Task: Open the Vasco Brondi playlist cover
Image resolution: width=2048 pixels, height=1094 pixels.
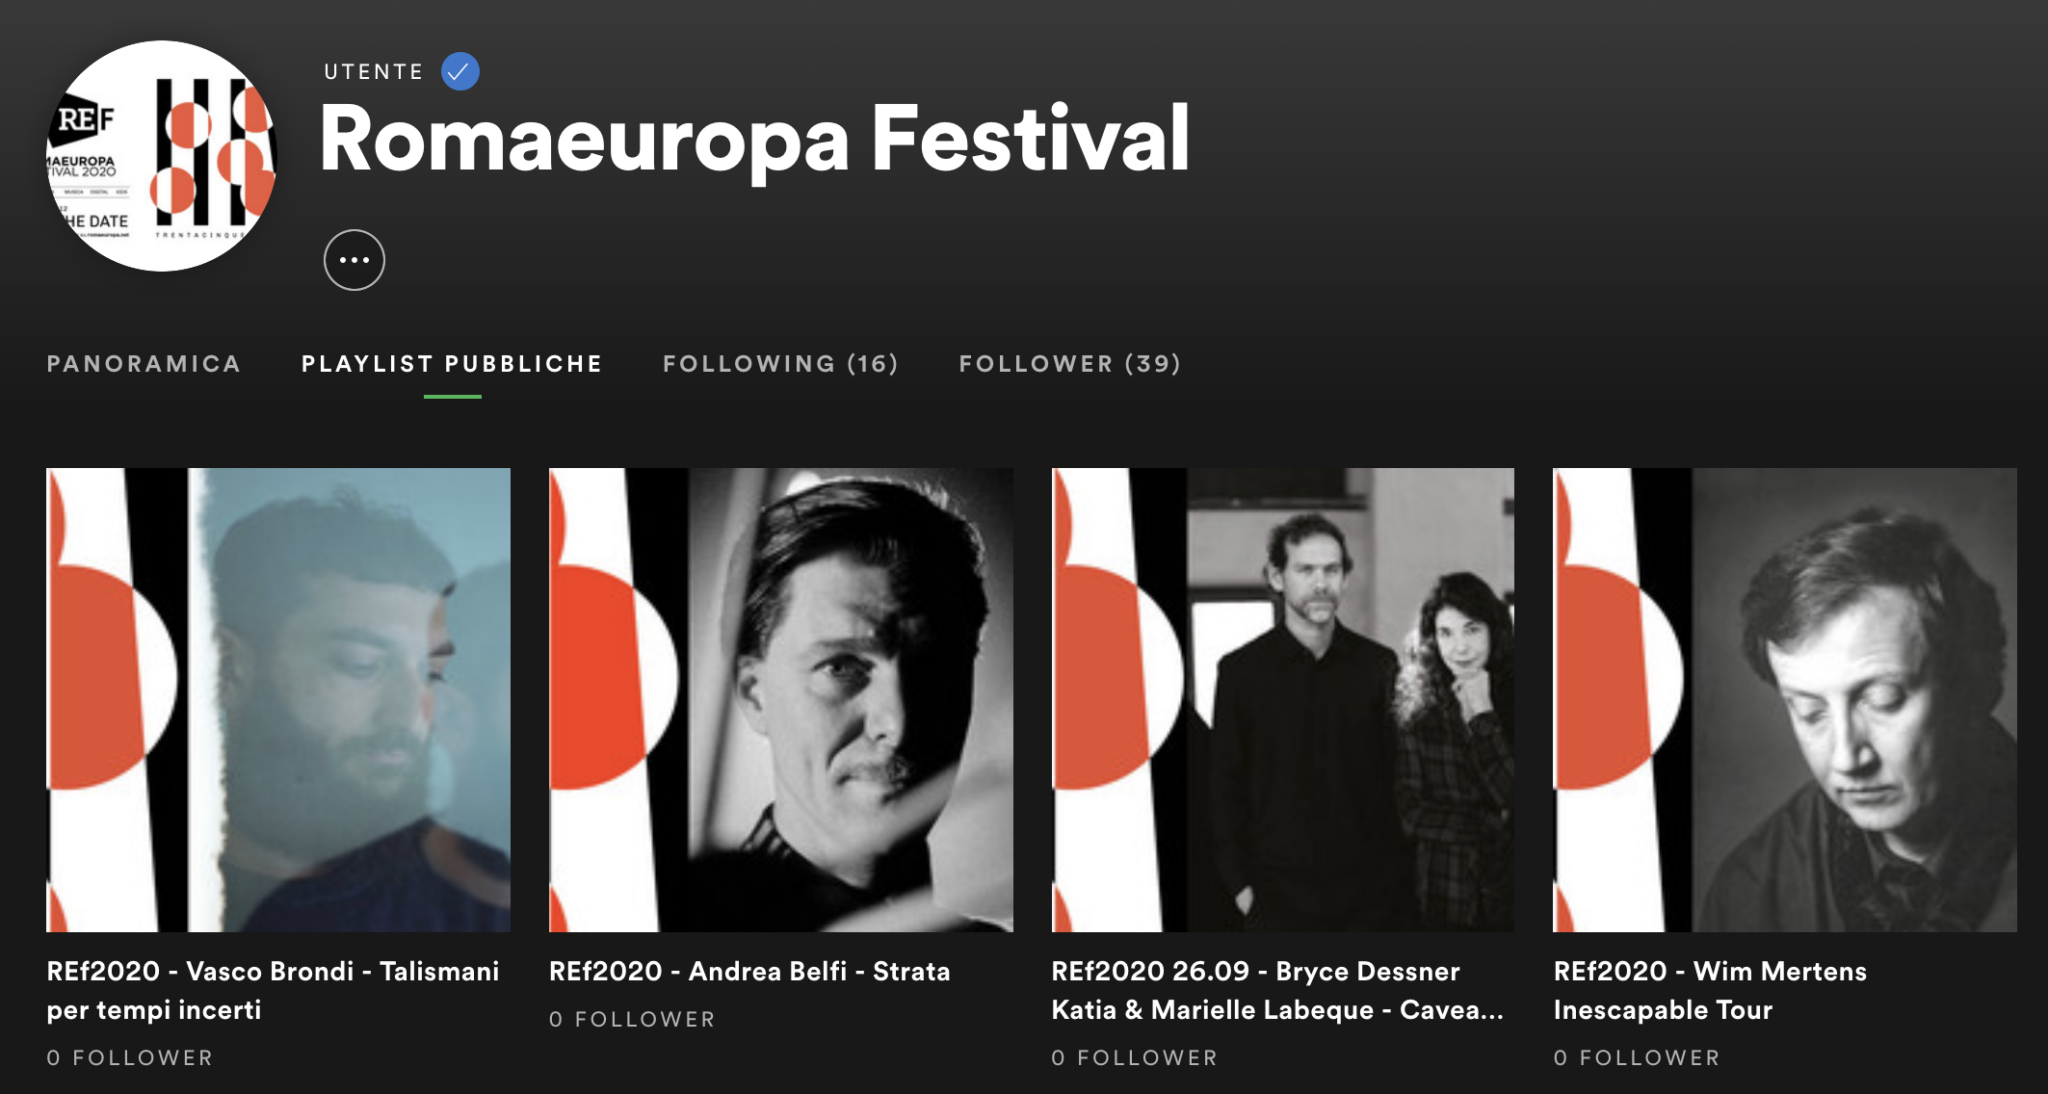Action: pyautogui.click(x=278, y=700)
